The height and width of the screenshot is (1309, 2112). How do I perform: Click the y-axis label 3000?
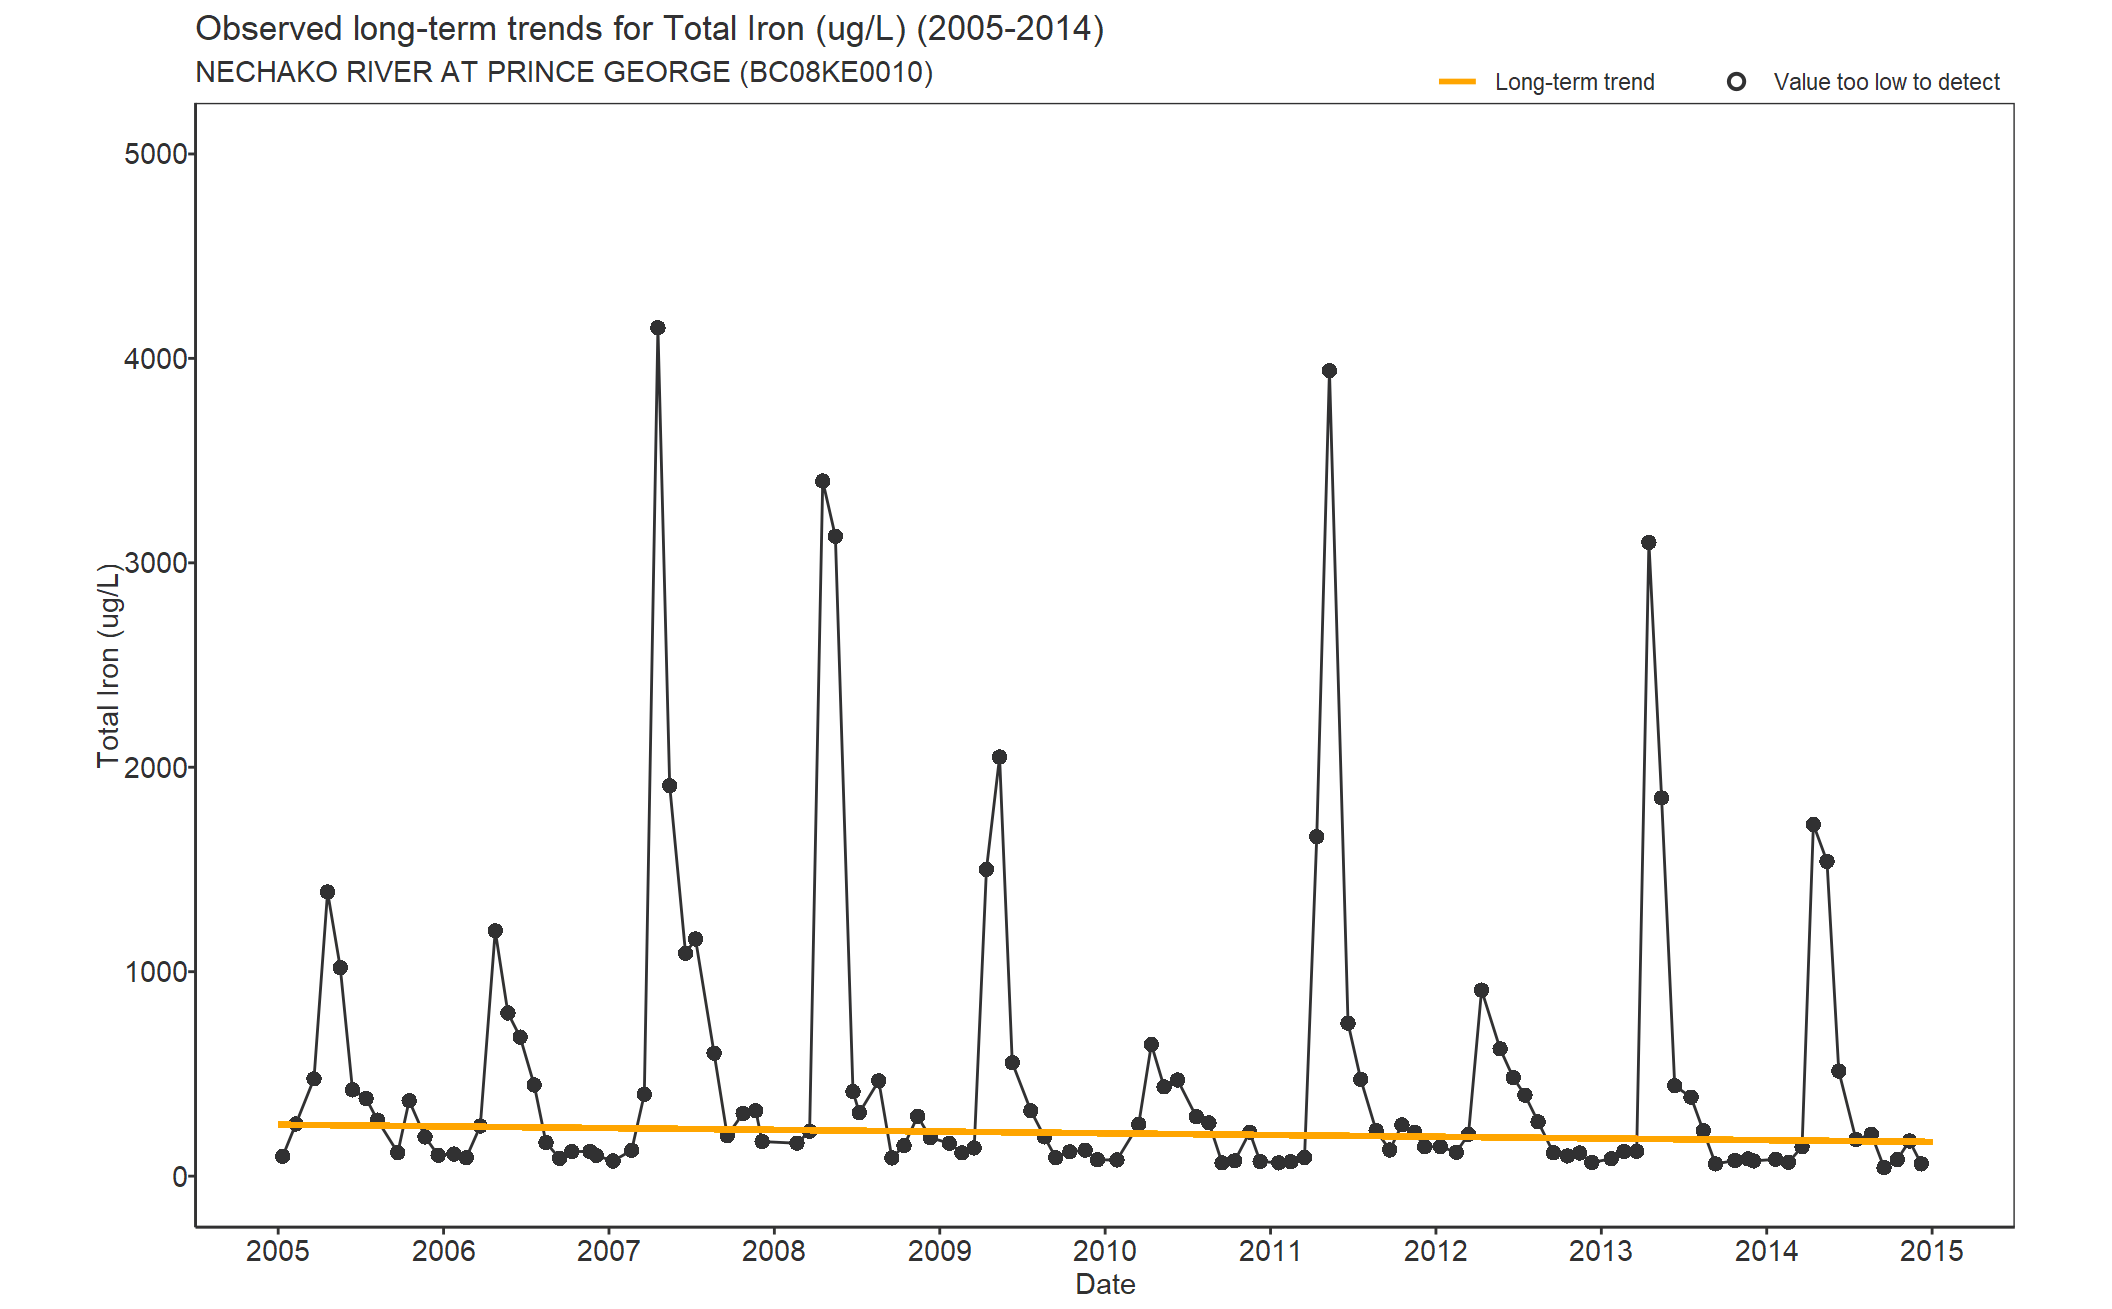(x=156, y=563)
